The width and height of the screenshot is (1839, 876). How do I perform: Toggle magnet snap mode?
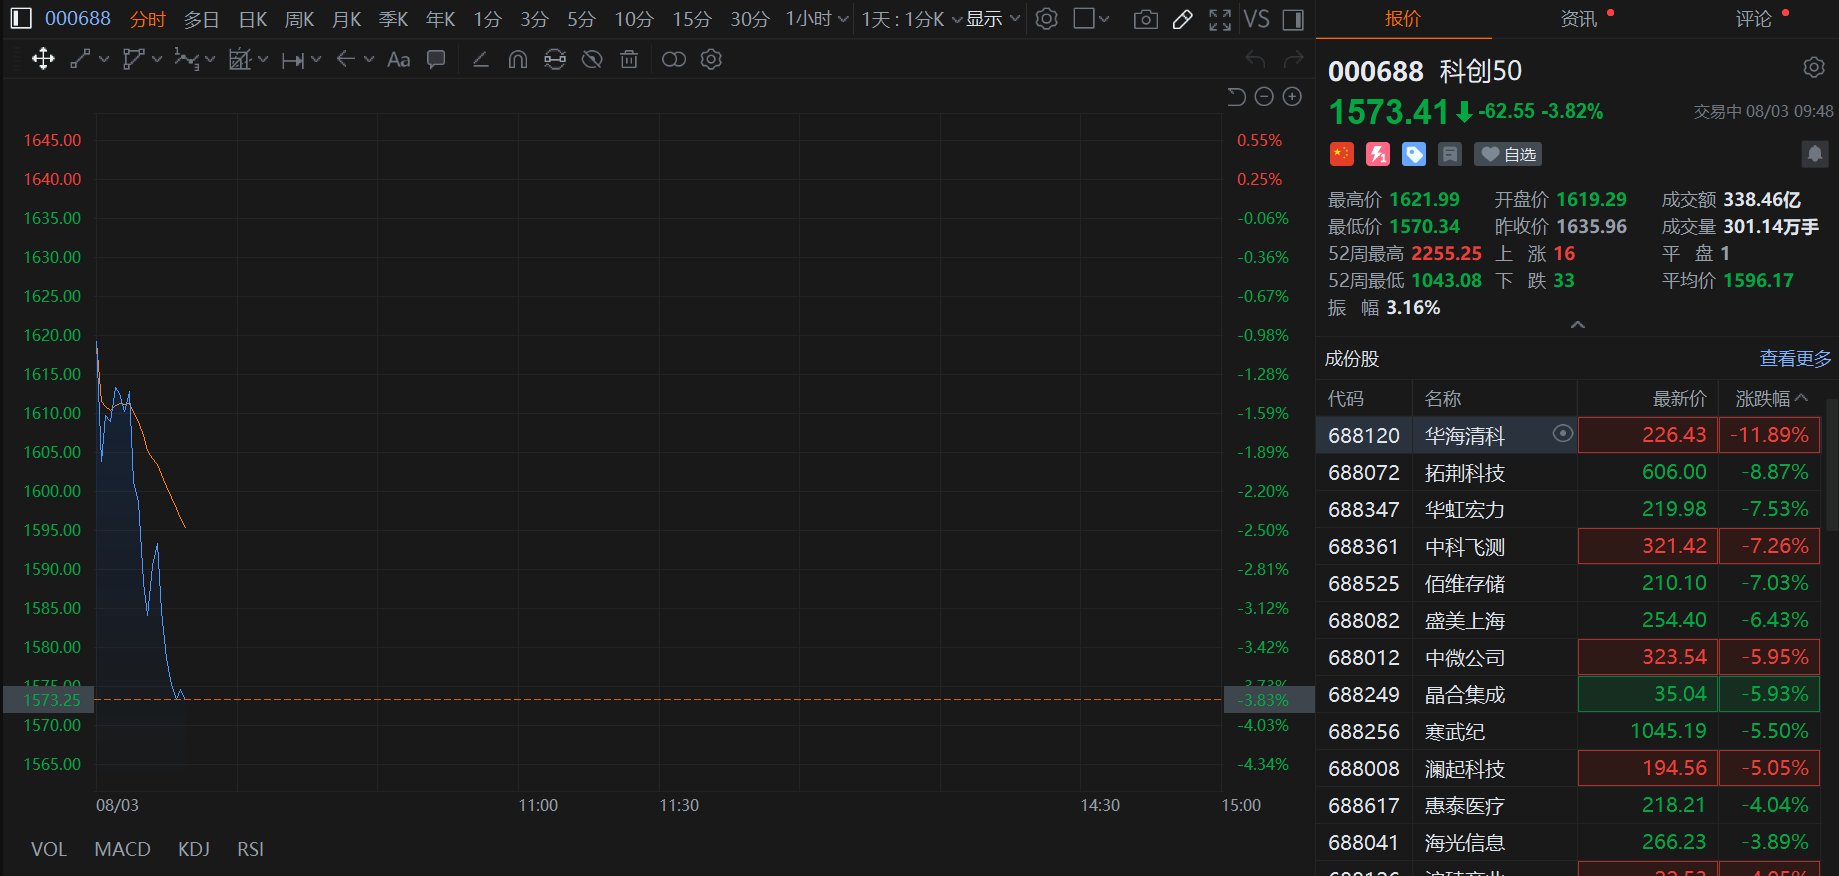coord(517,59)
